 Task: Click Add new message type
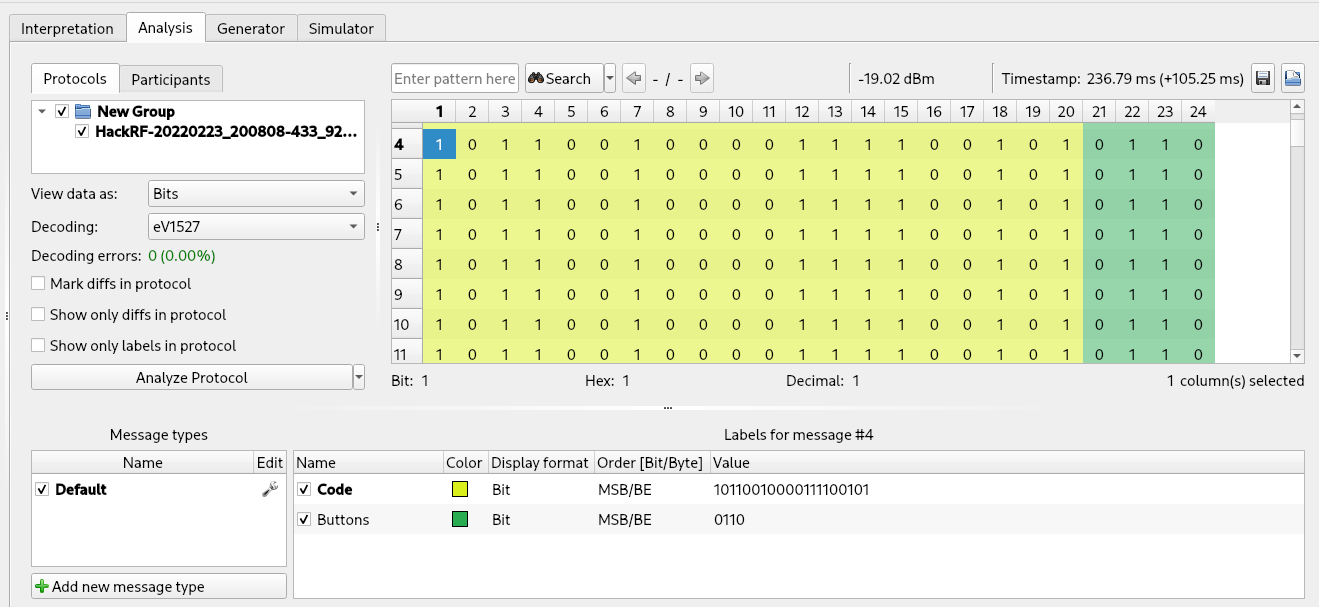point(159,587)
